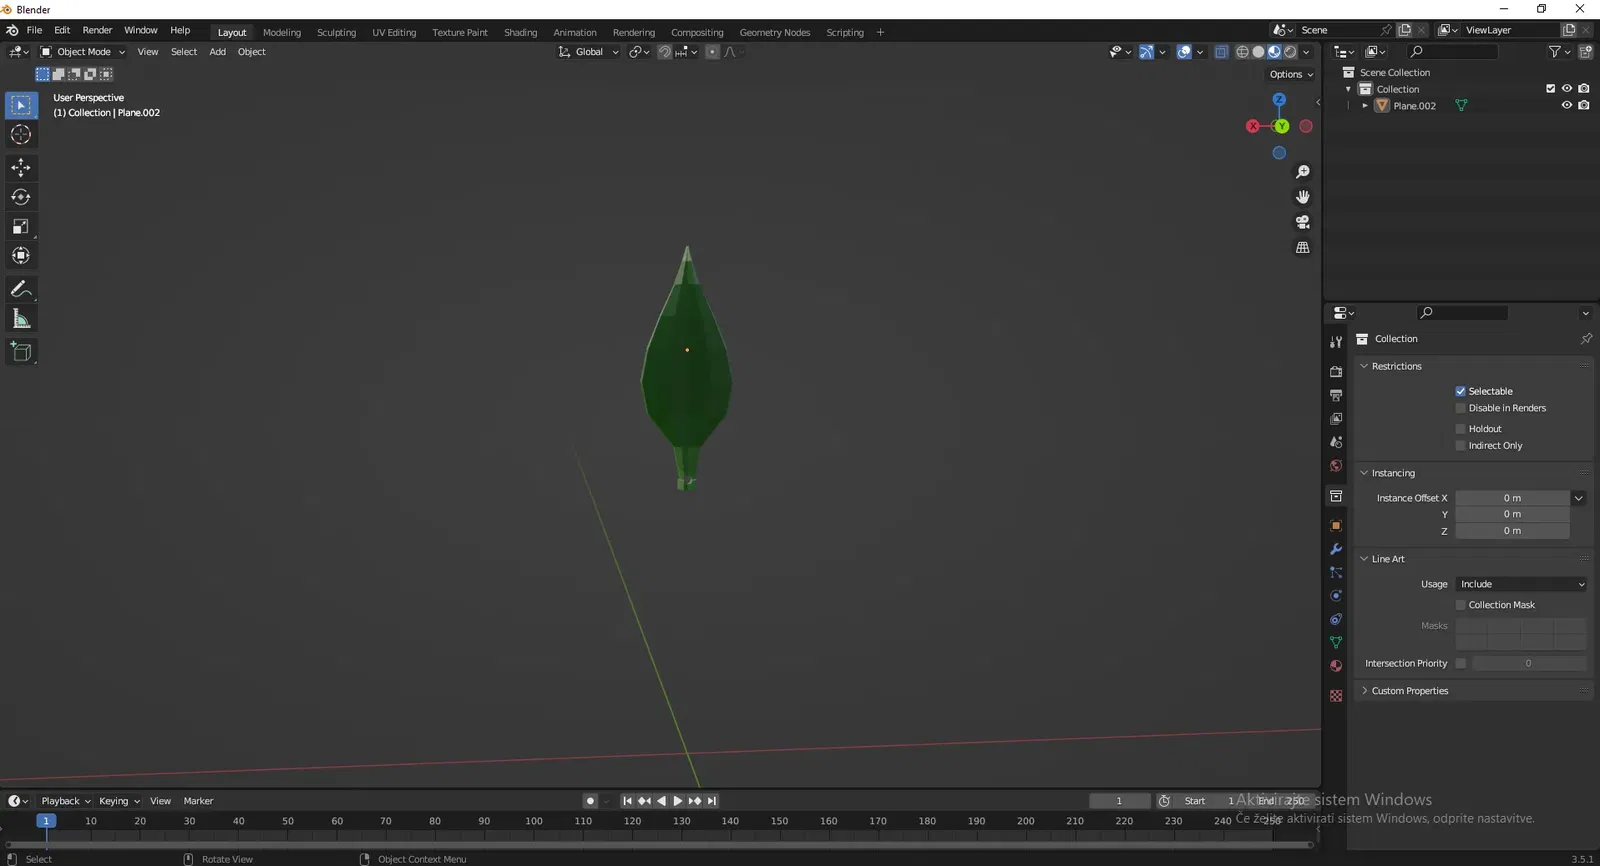Screen dimensions: 1600x866
Task: Activate the 3D Cursor tool
Action: pyautogui.click(x=21, y=135)
